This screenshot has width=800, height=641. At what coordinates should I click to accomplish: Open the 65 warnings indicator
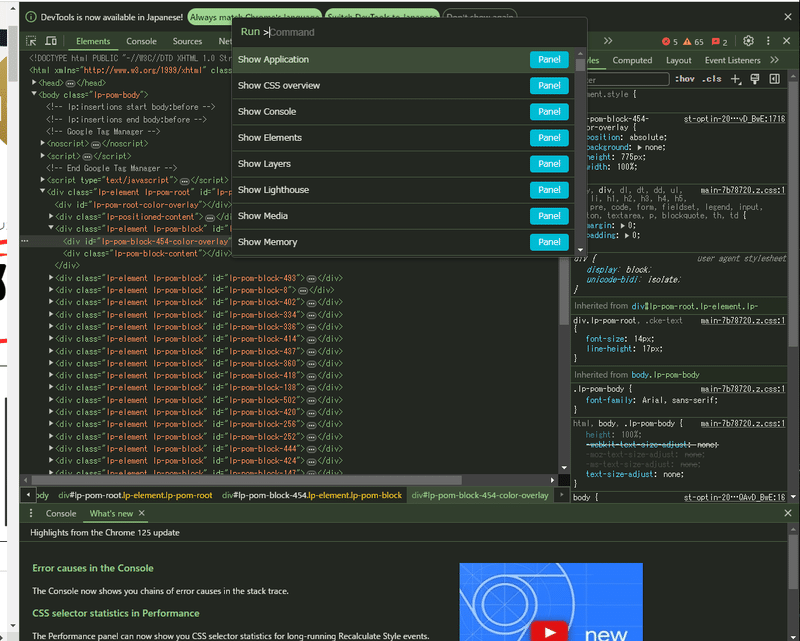coord(693,42)
